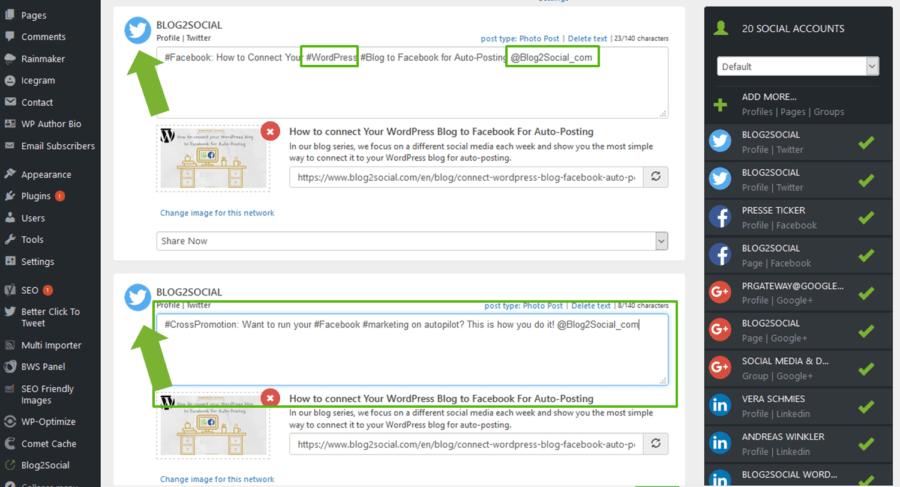
Task: Select PRGATEWAY Google+ account icon
Action: (x=720, y=293)
